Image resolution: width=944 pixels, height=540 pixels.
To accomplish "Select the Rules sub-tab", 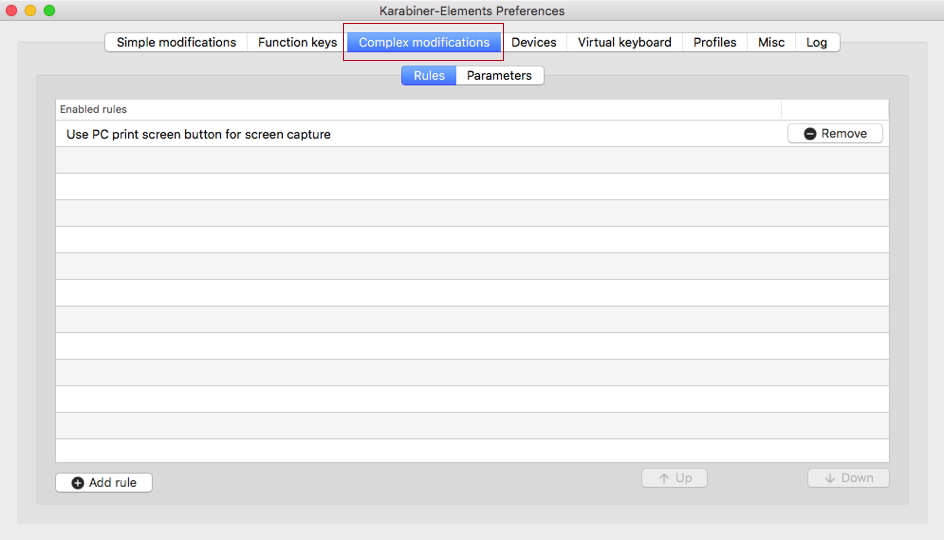I will tap(429, 75).
